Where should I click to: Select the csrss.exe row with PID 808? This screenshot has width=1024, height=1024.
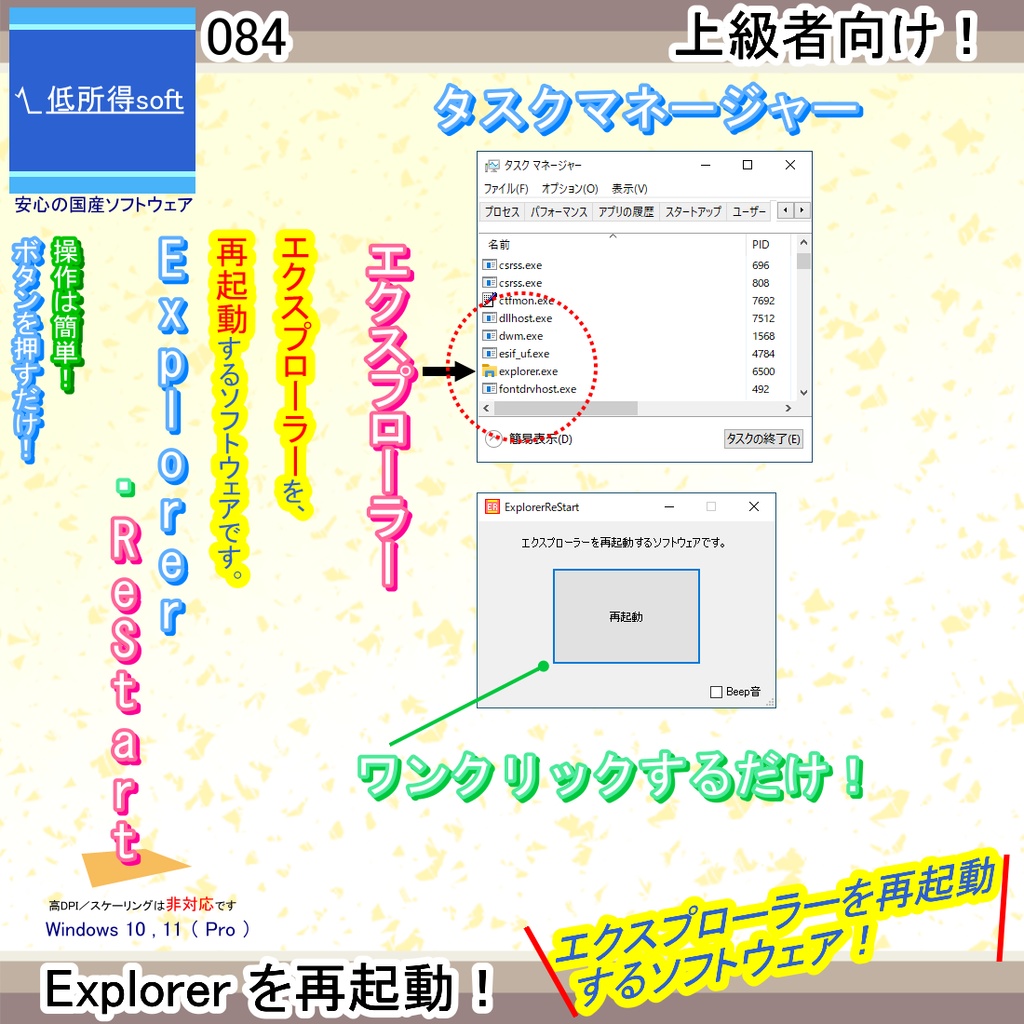coord(637,283)
